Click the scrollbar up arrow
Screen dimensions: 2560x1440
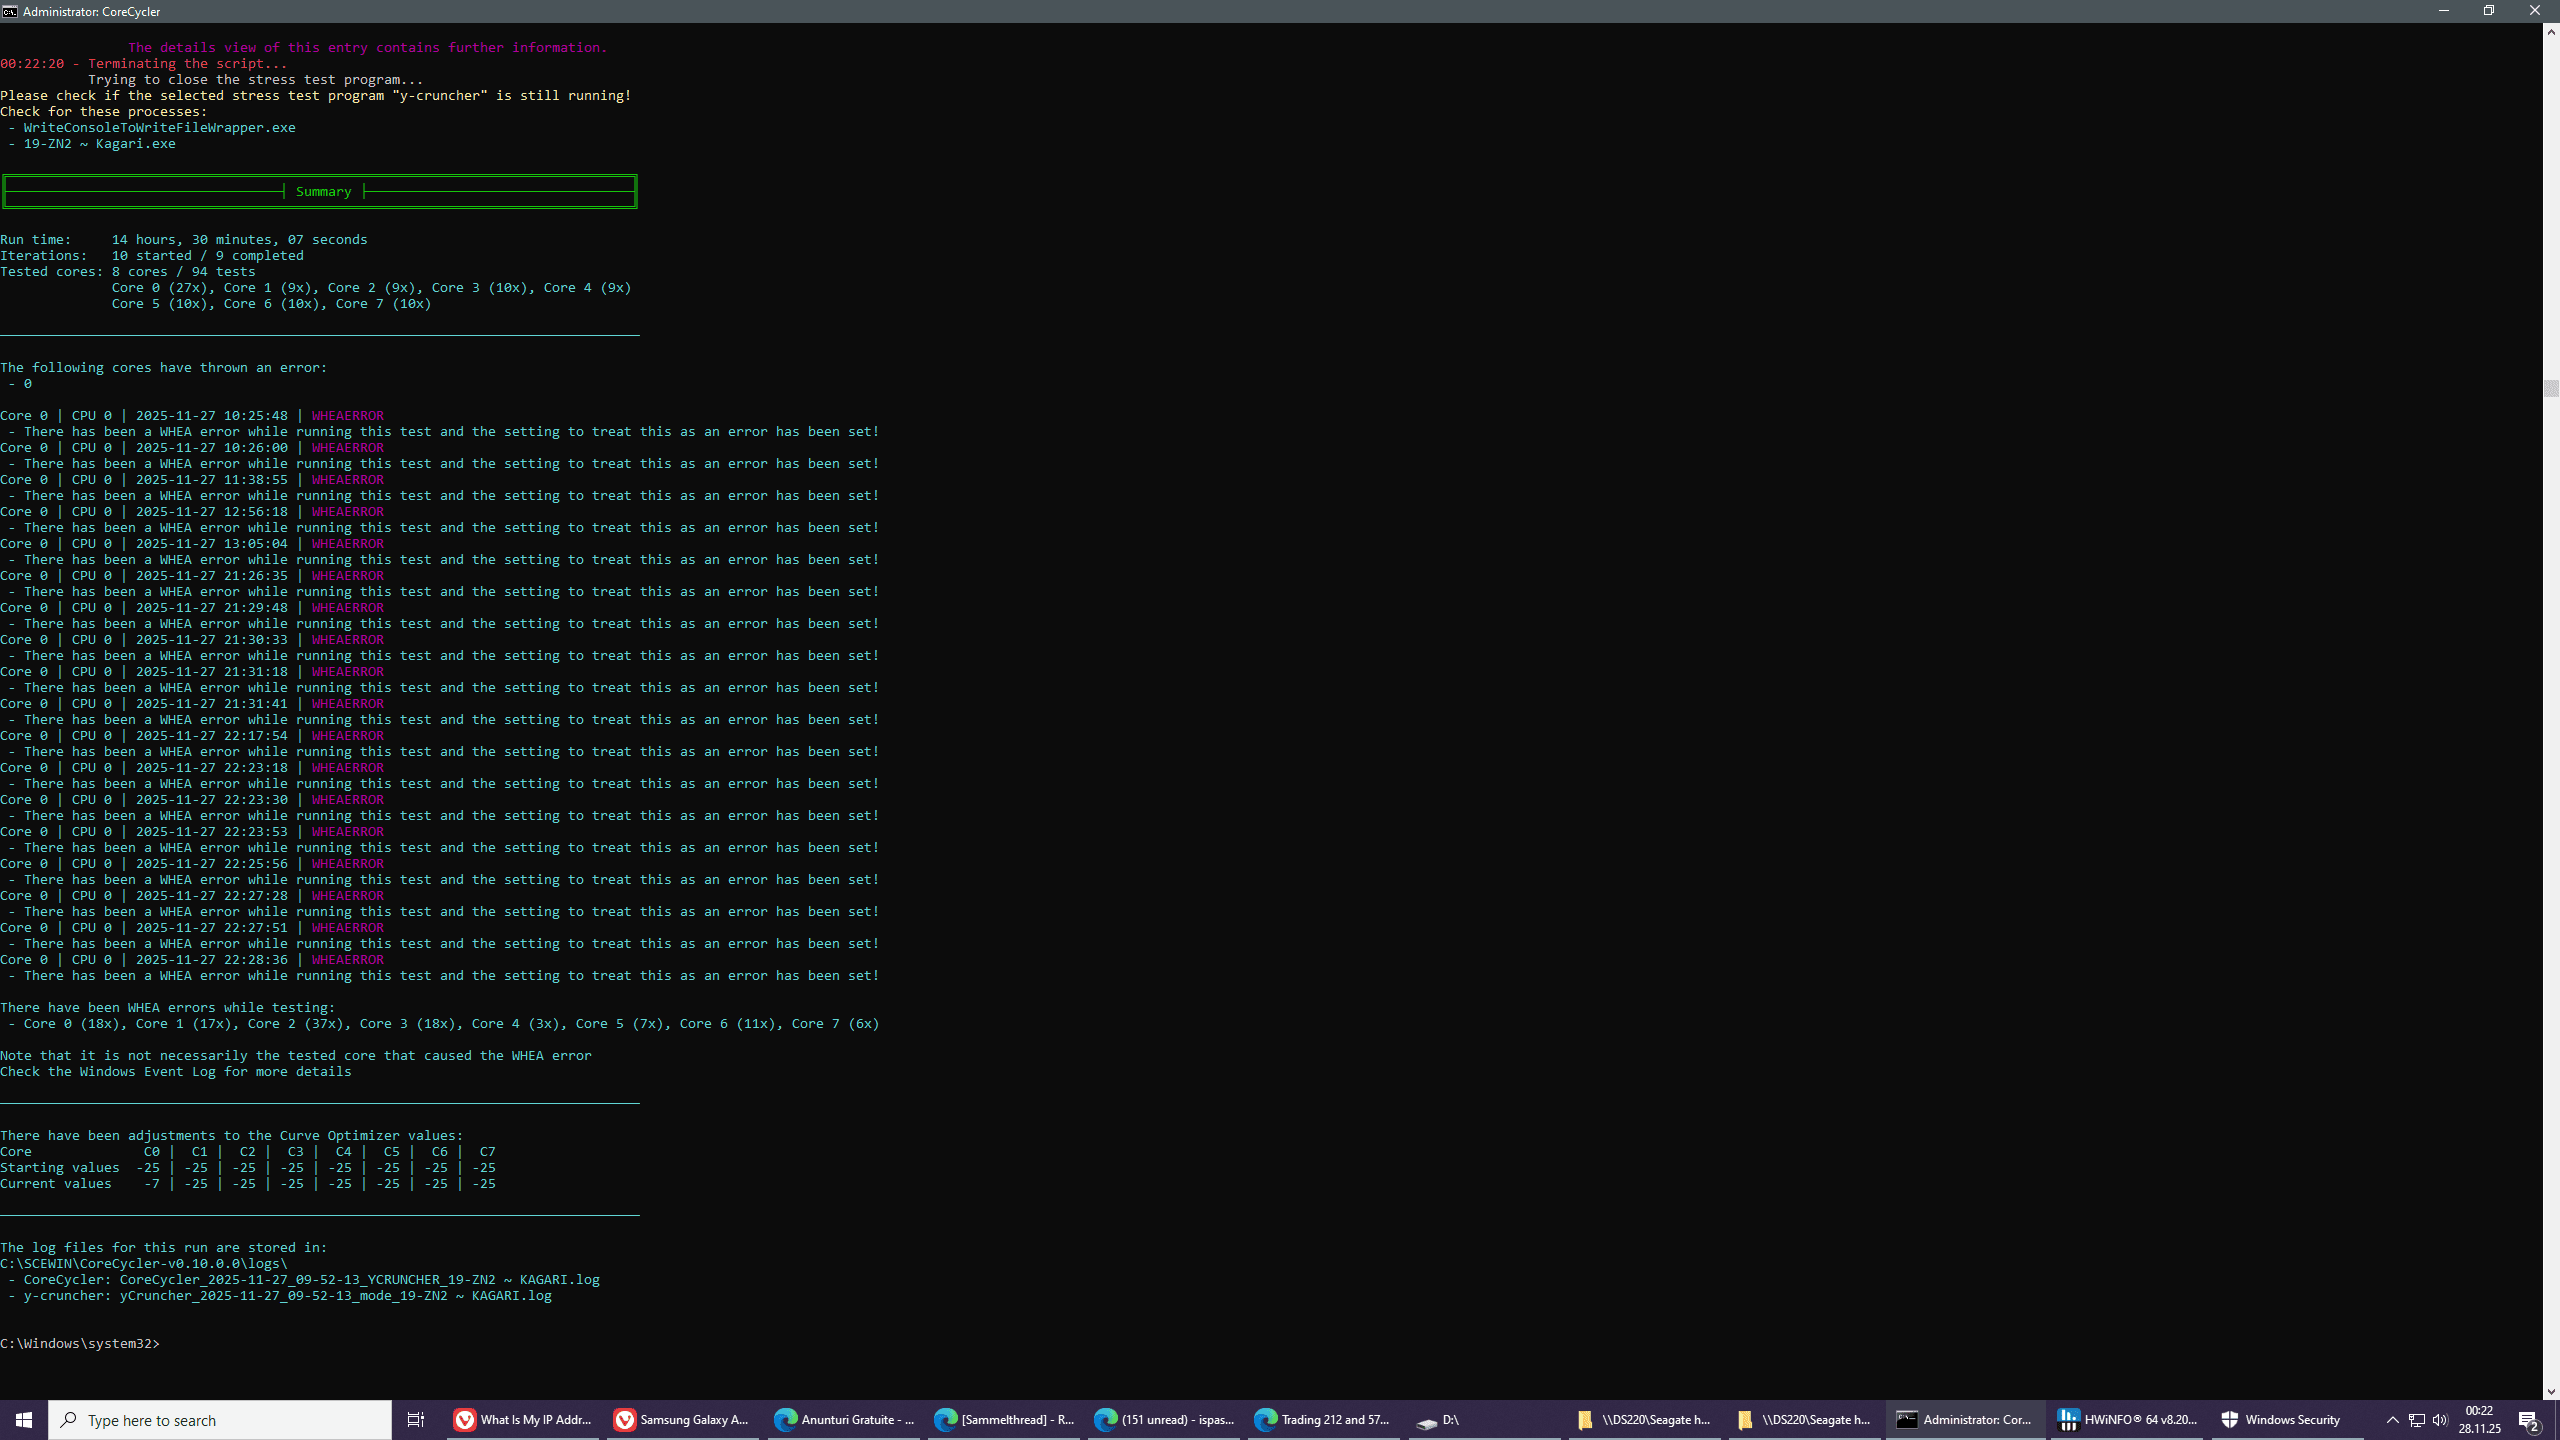coord(2551,32)
